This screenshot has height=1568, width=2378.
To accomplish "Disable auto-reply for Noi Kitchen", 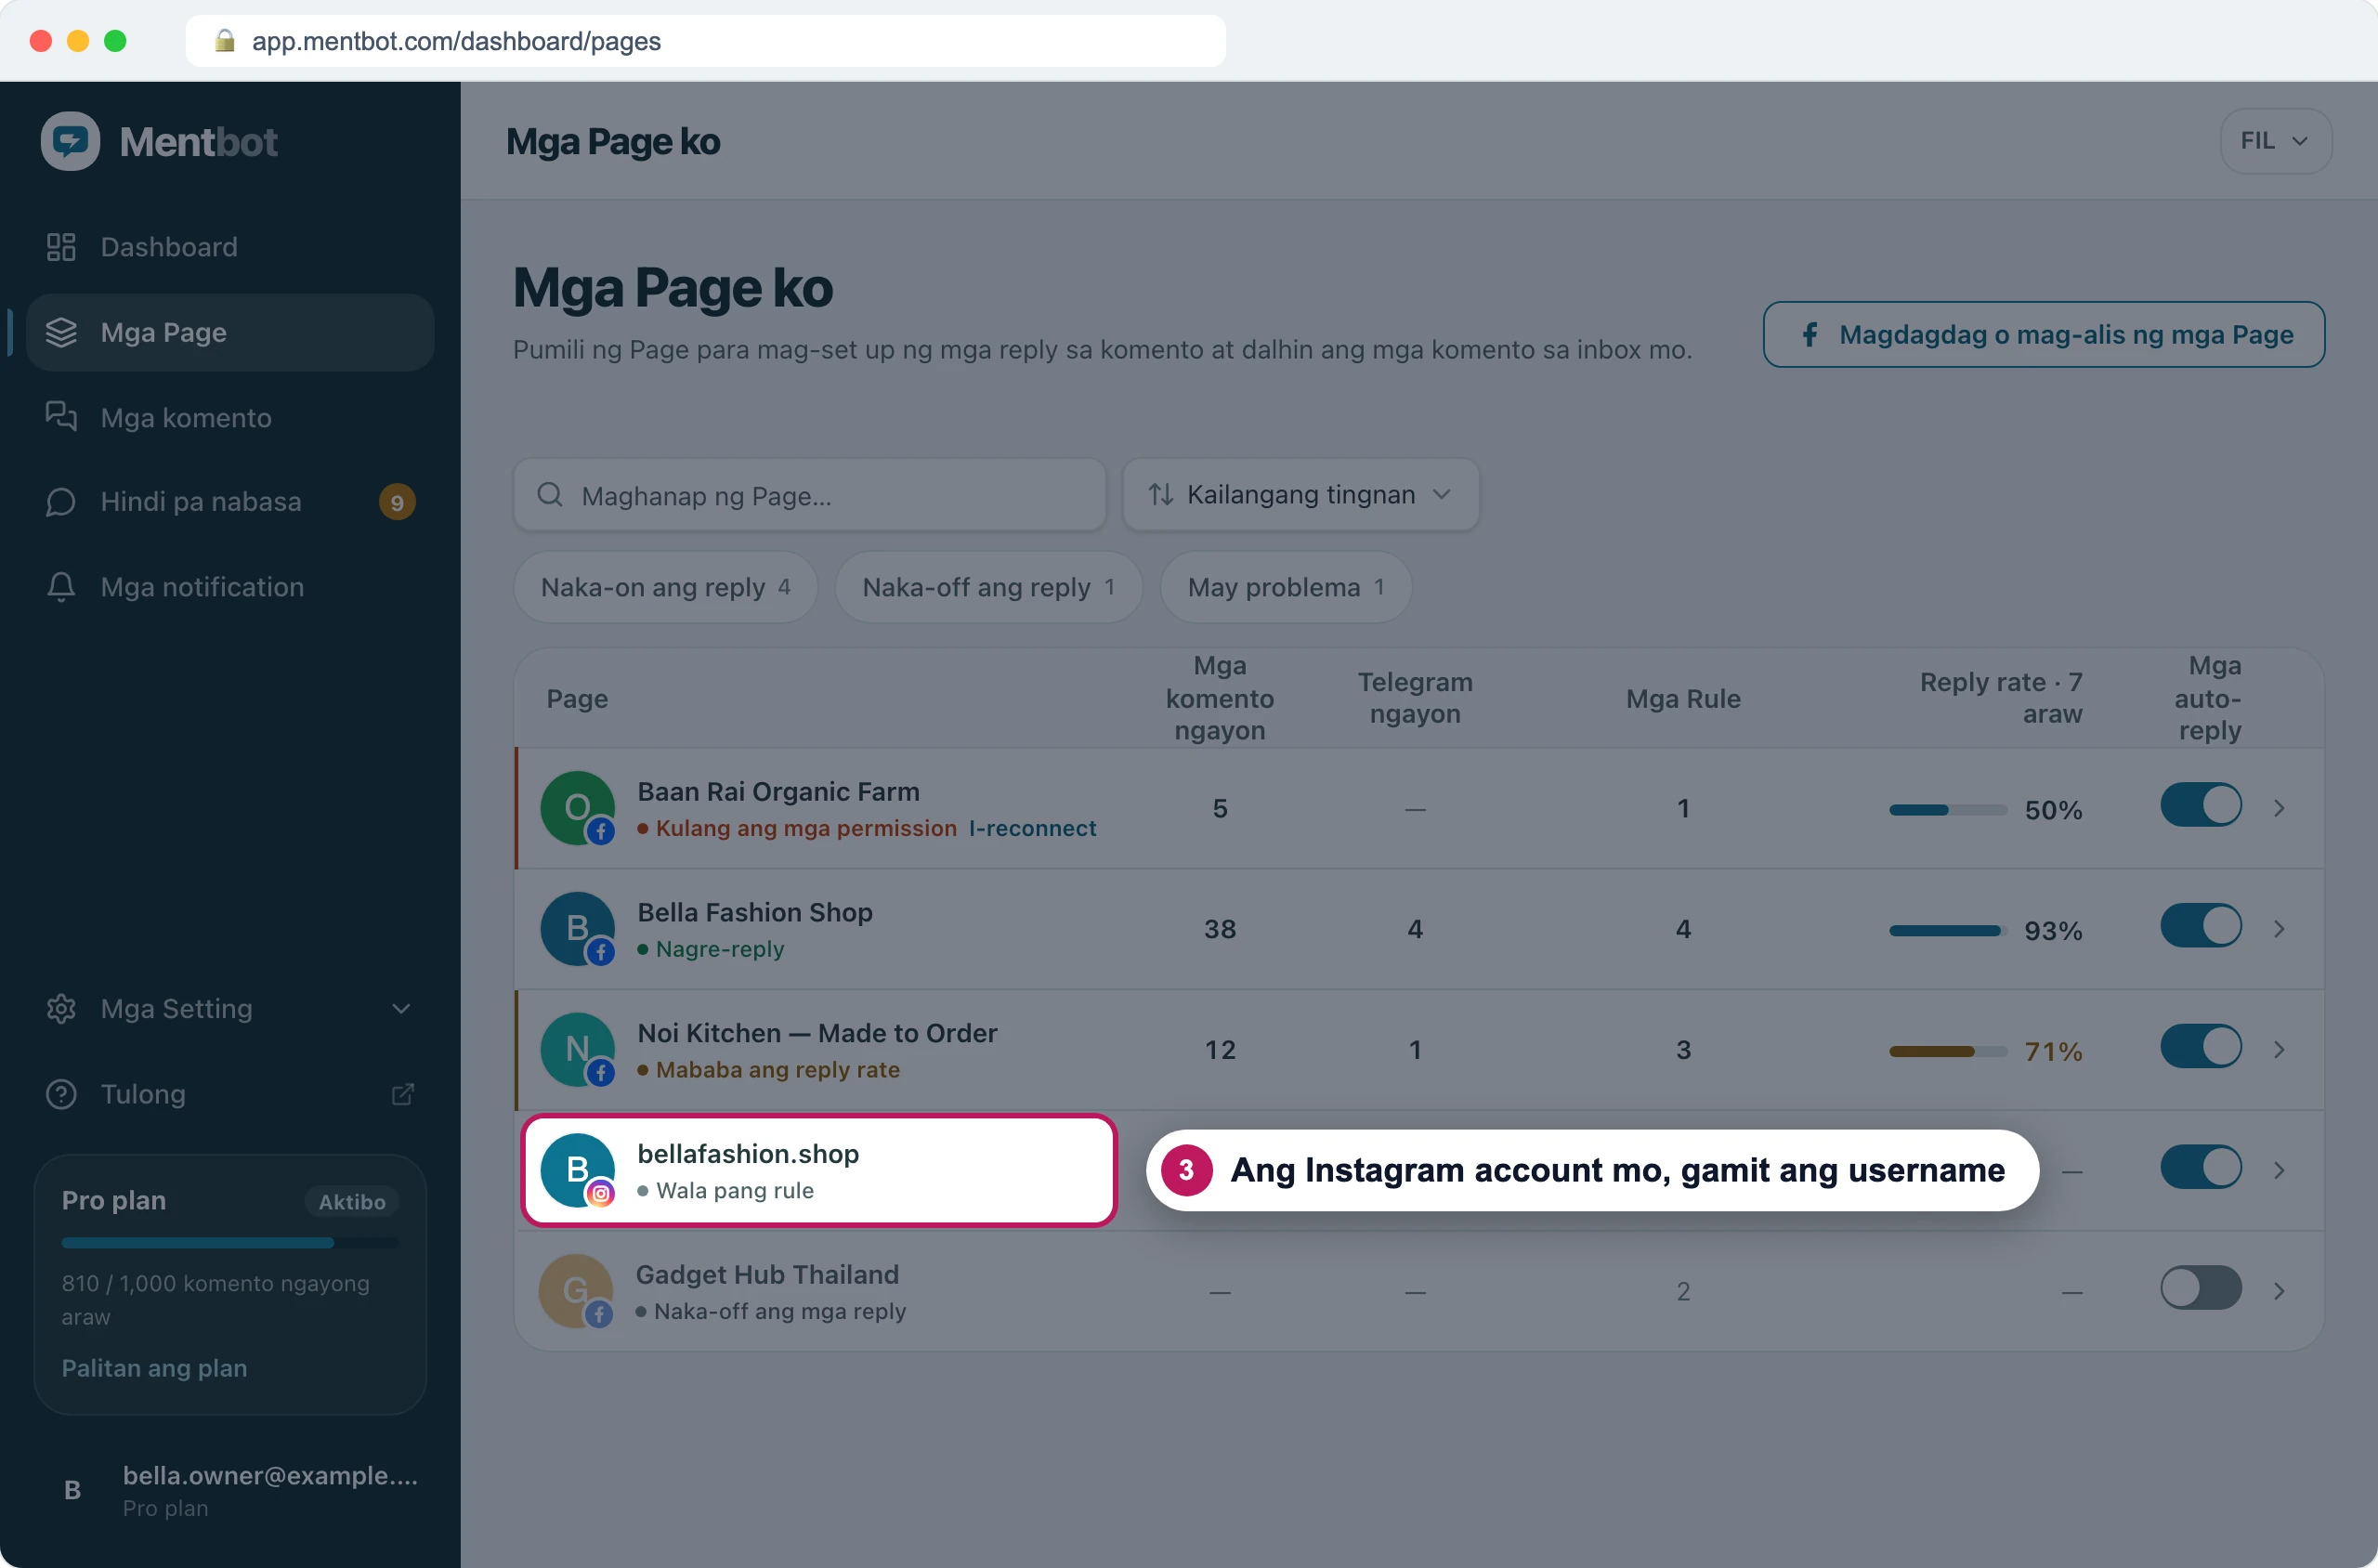I will pyautogui.click(x=2200, y=1047).
